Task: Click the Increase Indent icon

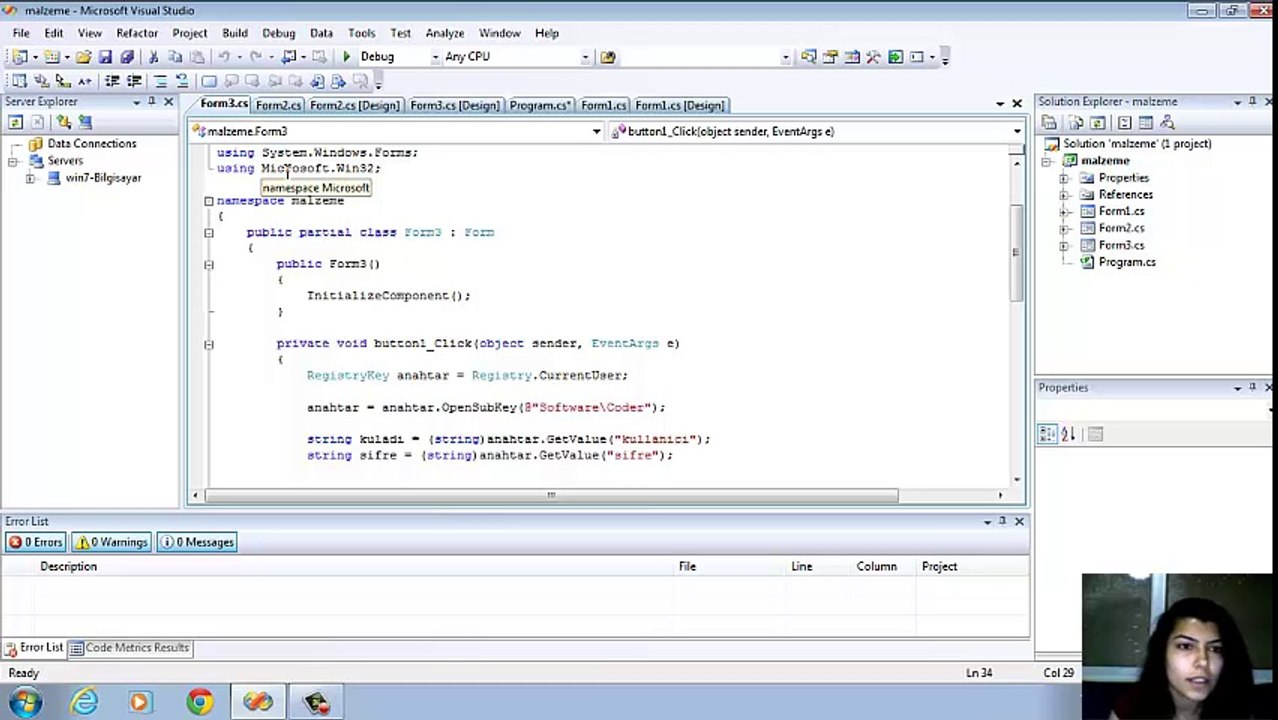Action: click(x=134, y=81)
